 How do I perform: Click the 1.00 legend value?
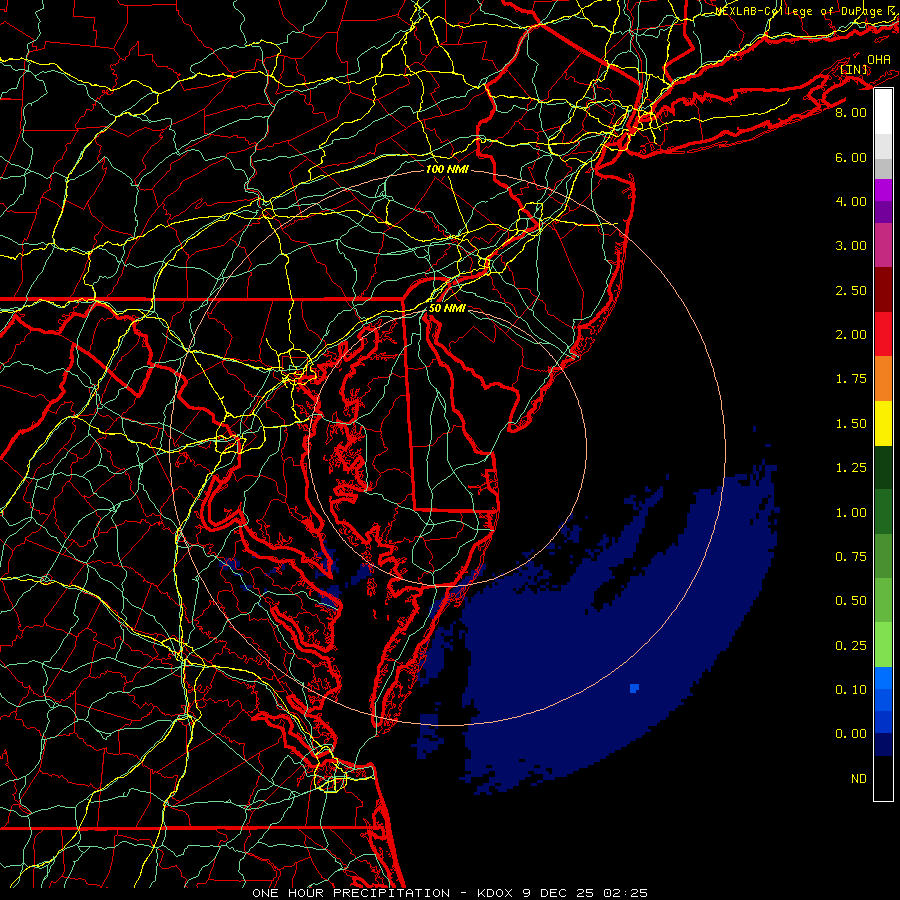coord(851,513)
